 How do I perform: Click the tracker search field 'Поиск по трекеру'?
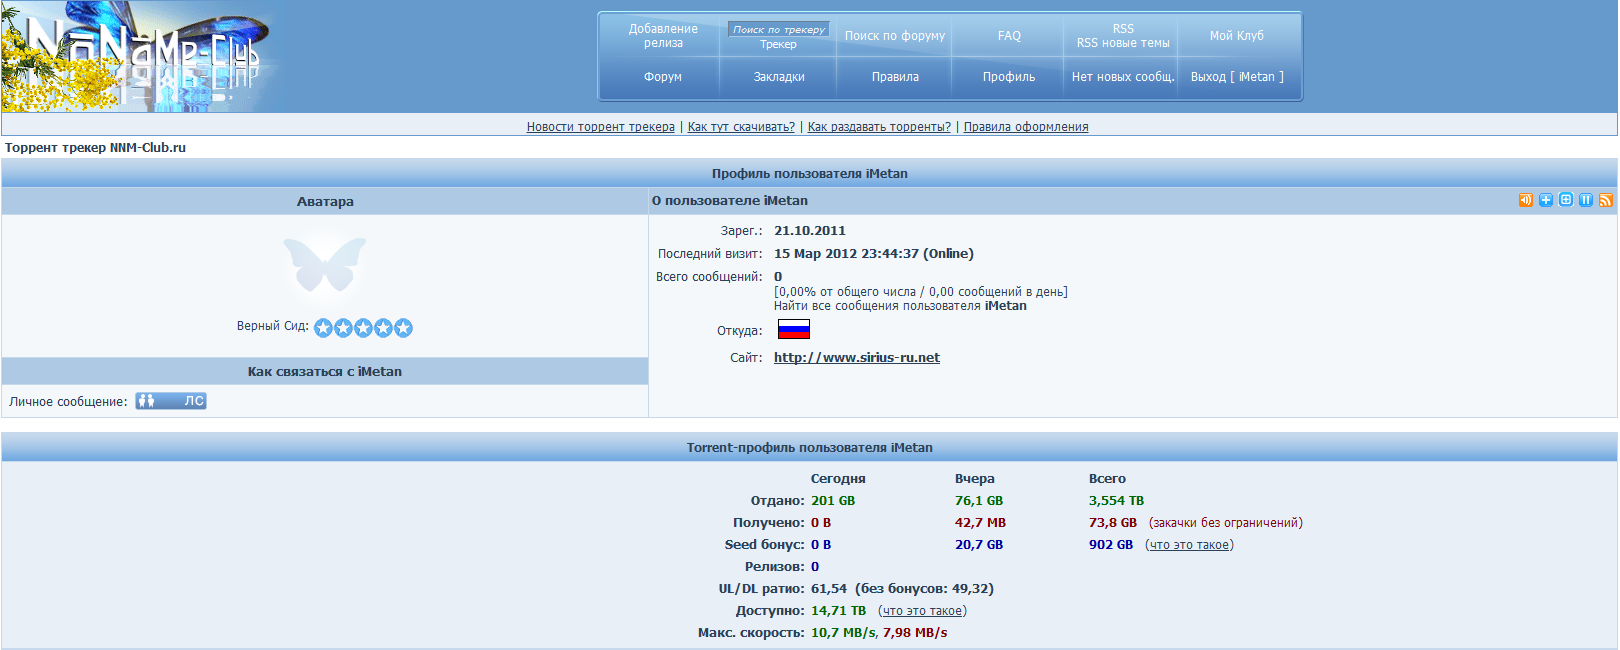[778, 30]
